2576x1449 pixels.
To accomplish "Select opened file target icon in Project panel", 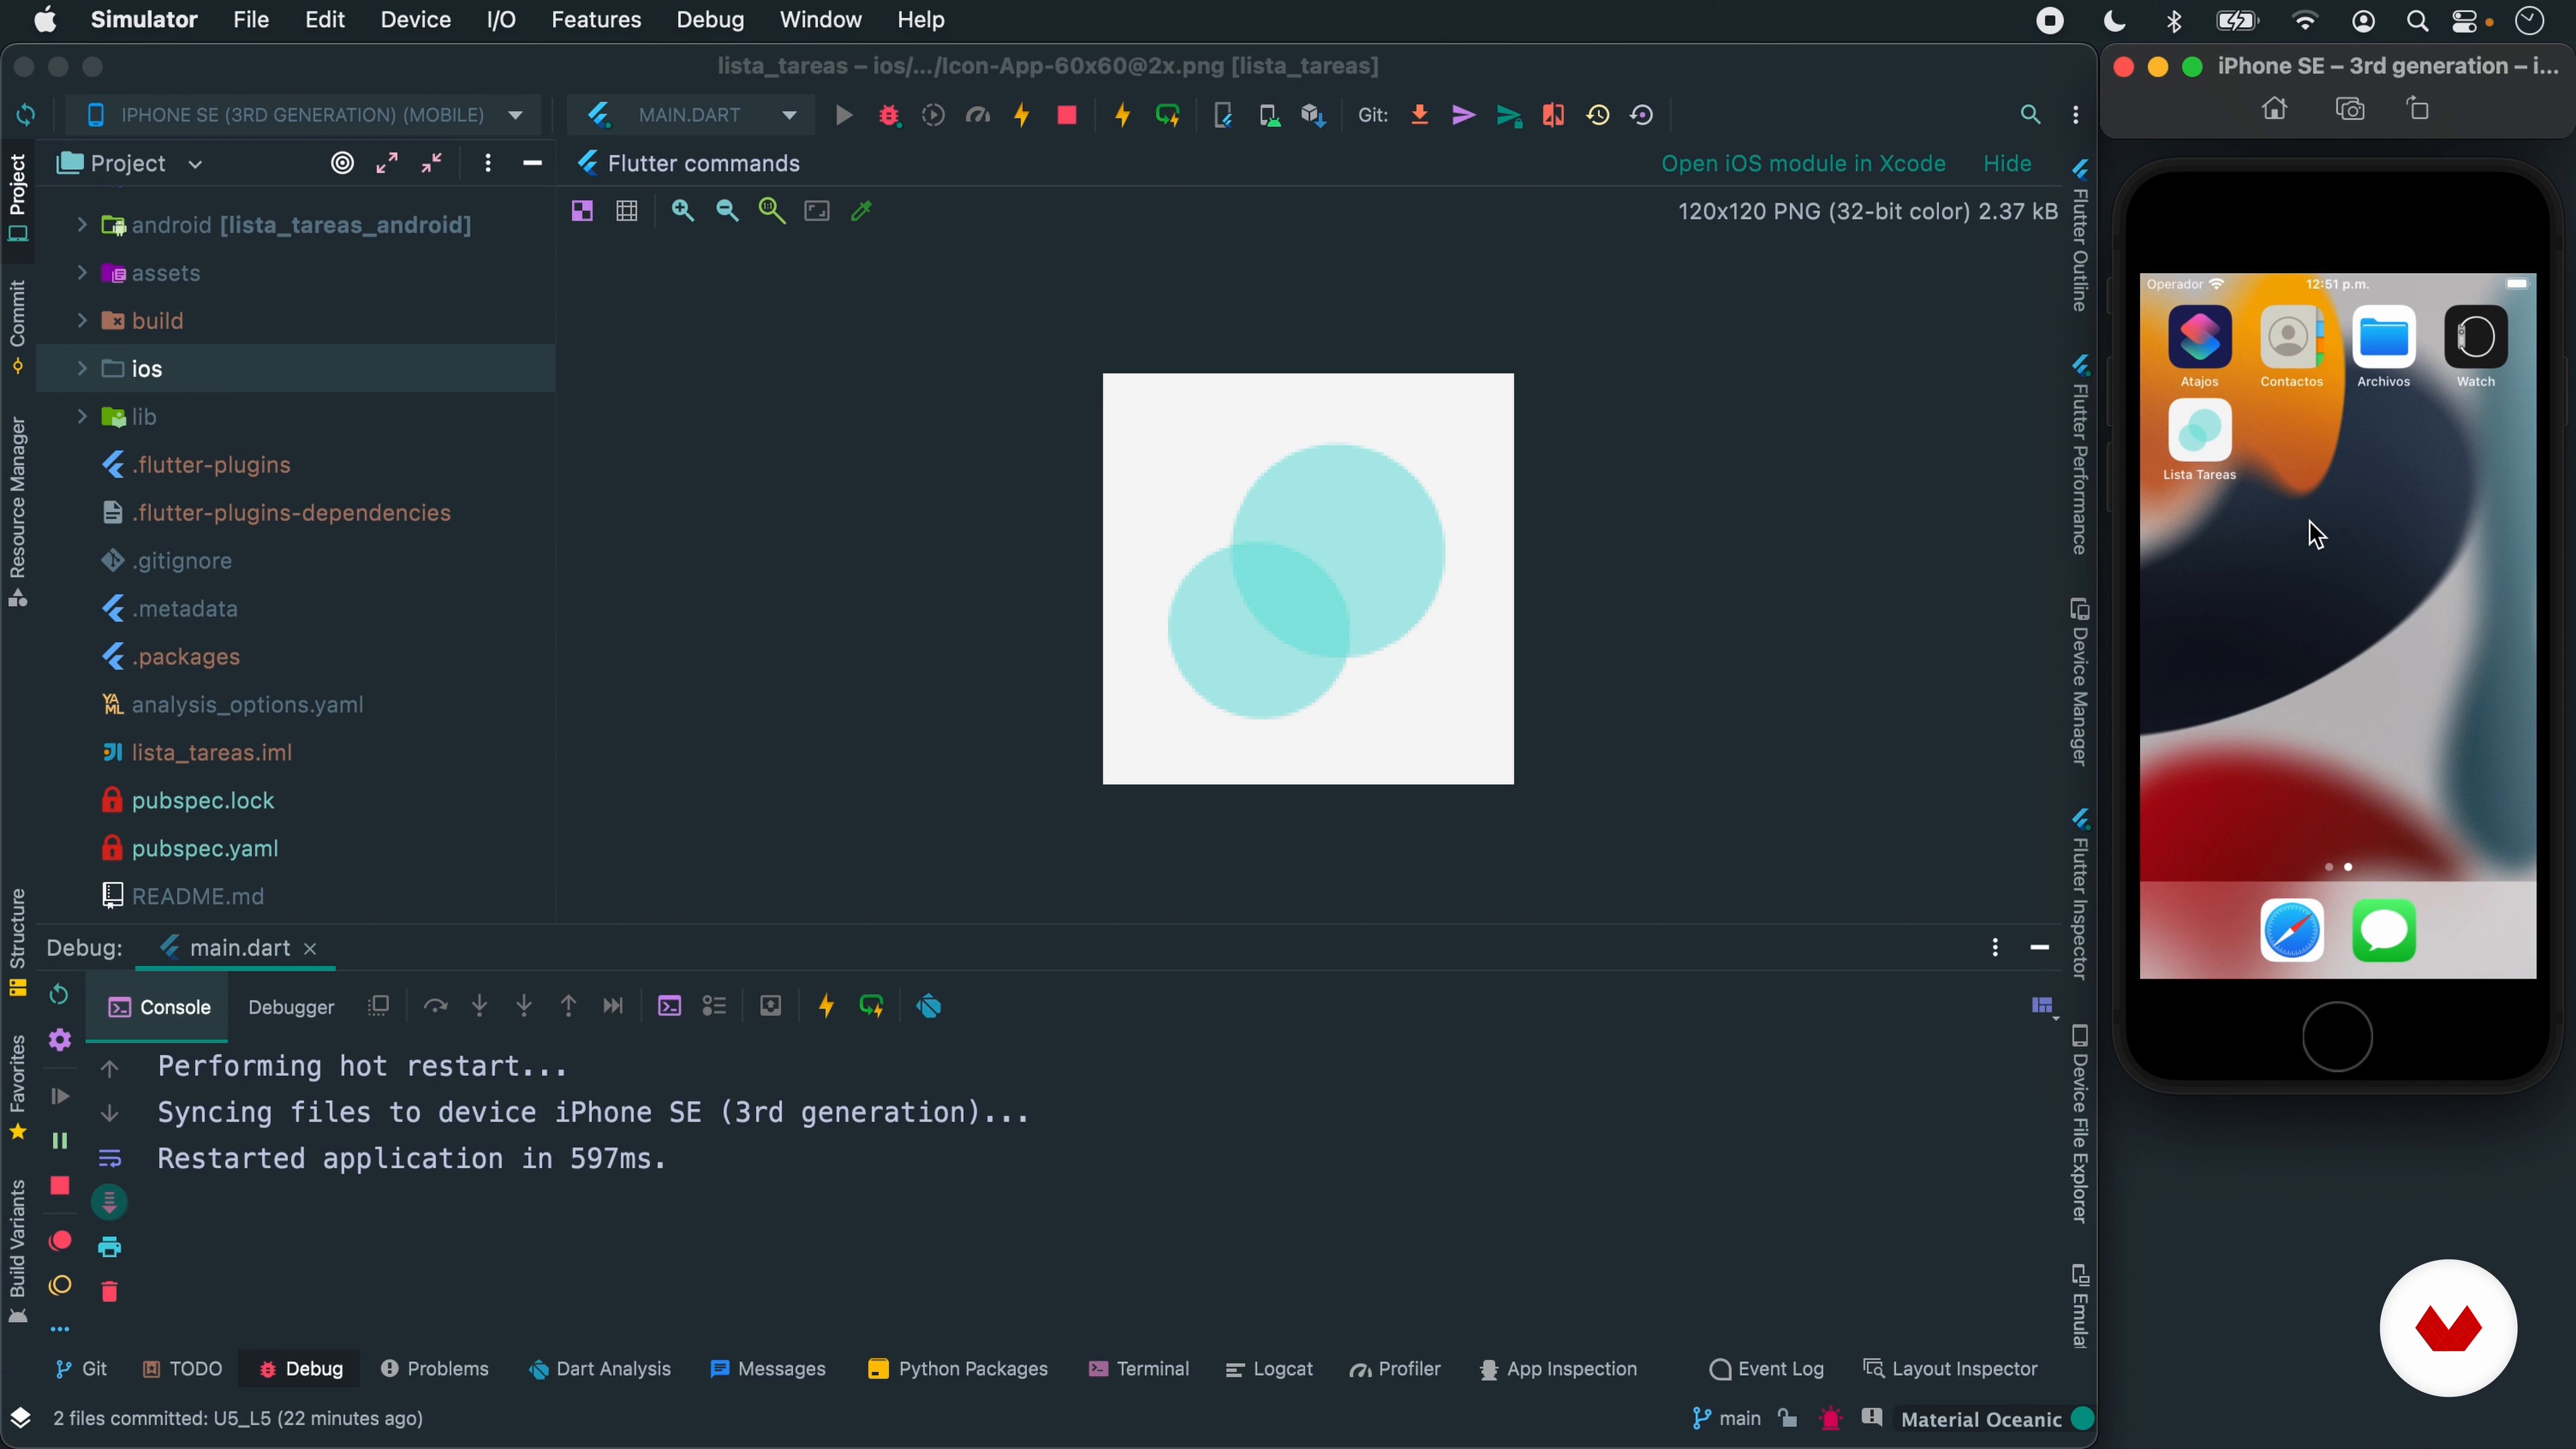I will click(x=342, y=163).
